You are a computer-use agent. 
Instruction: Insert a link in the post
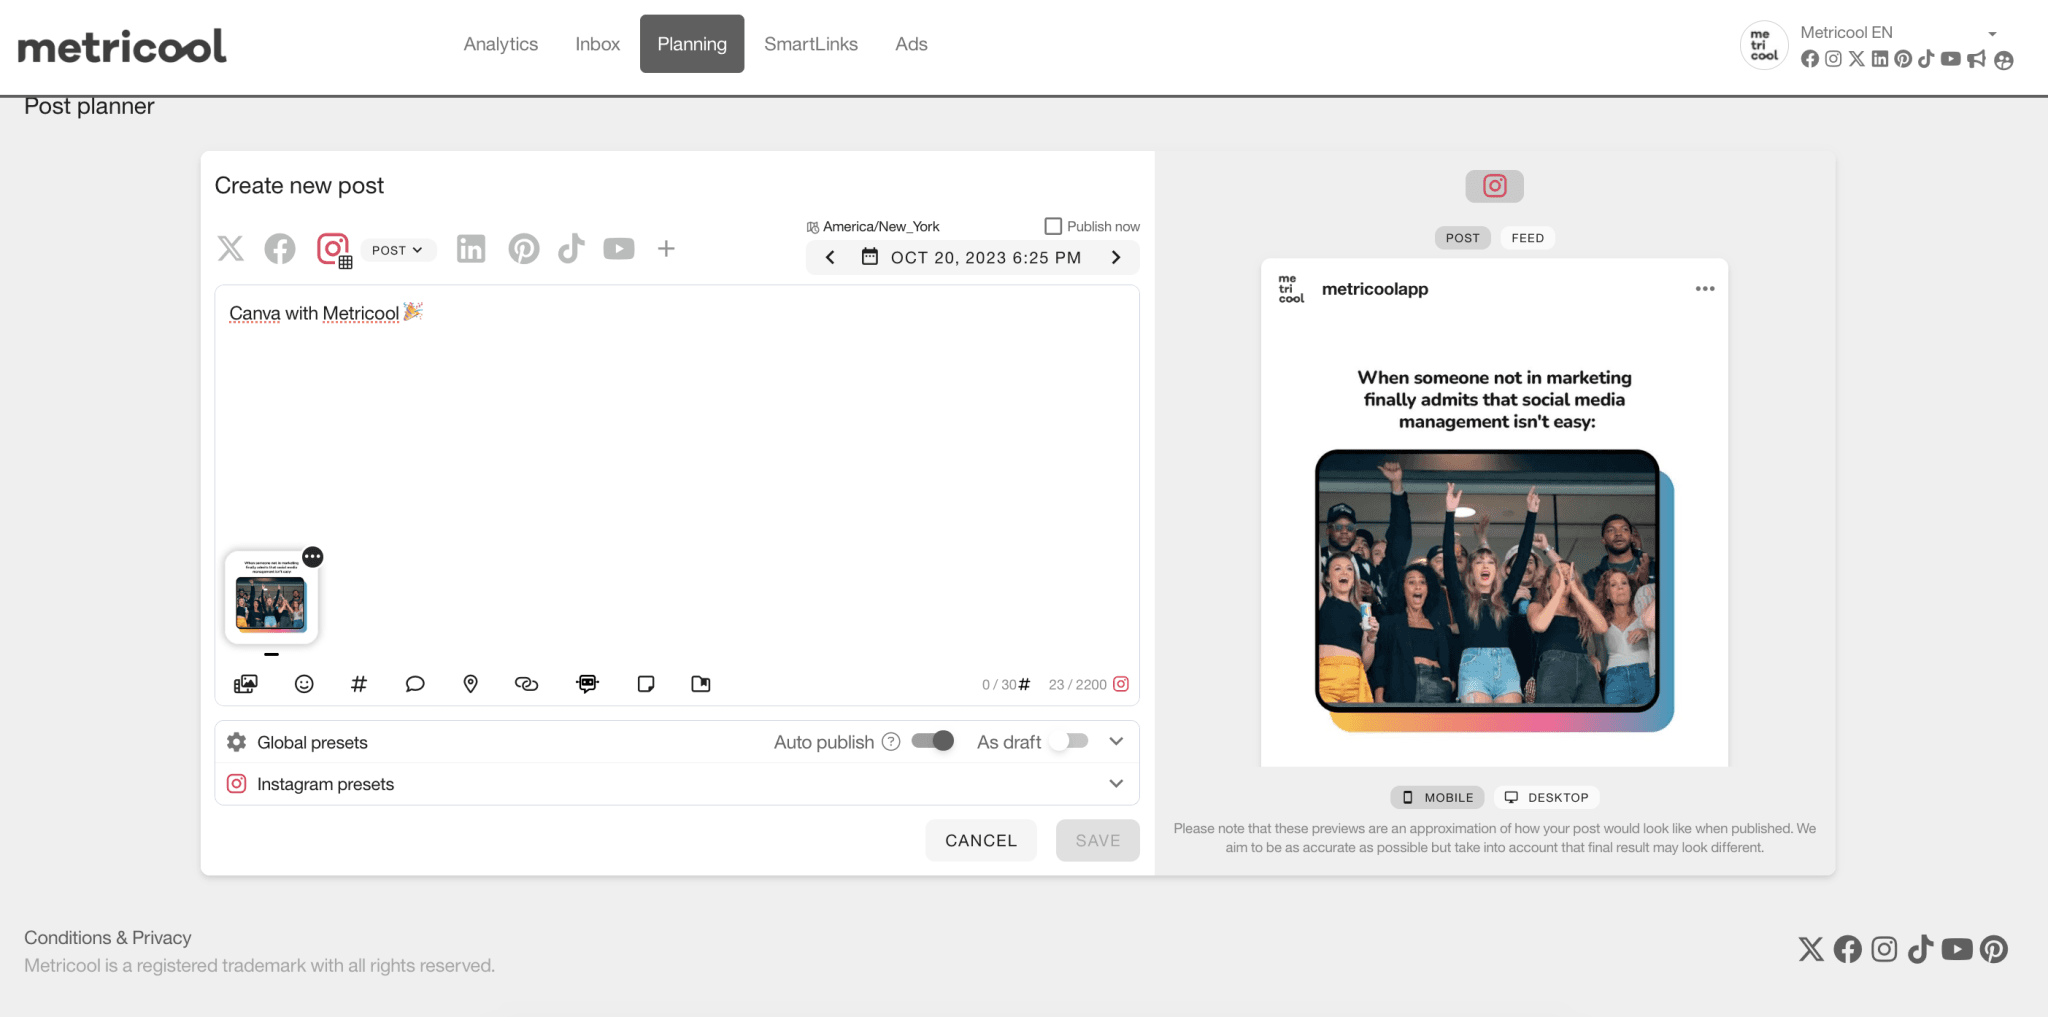pyautogui.click(x=527, y=684)
